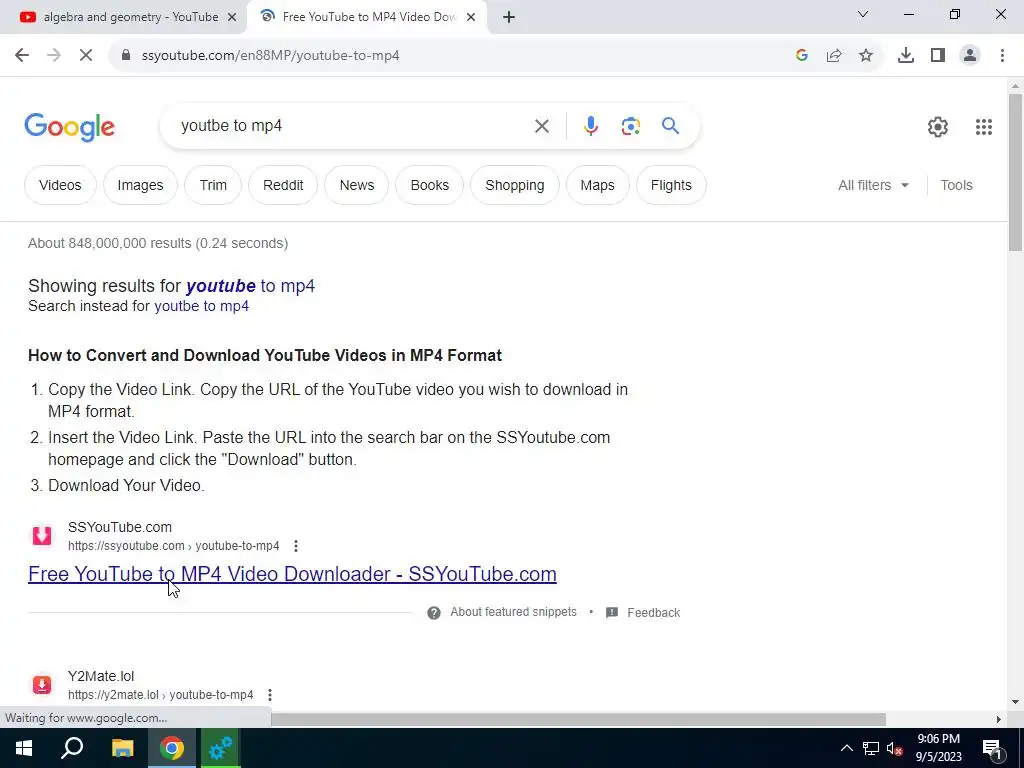Viewport: 1024px width, 768px height.
Task: Click the SSYouTube.com site name
Action: point(120,527)
